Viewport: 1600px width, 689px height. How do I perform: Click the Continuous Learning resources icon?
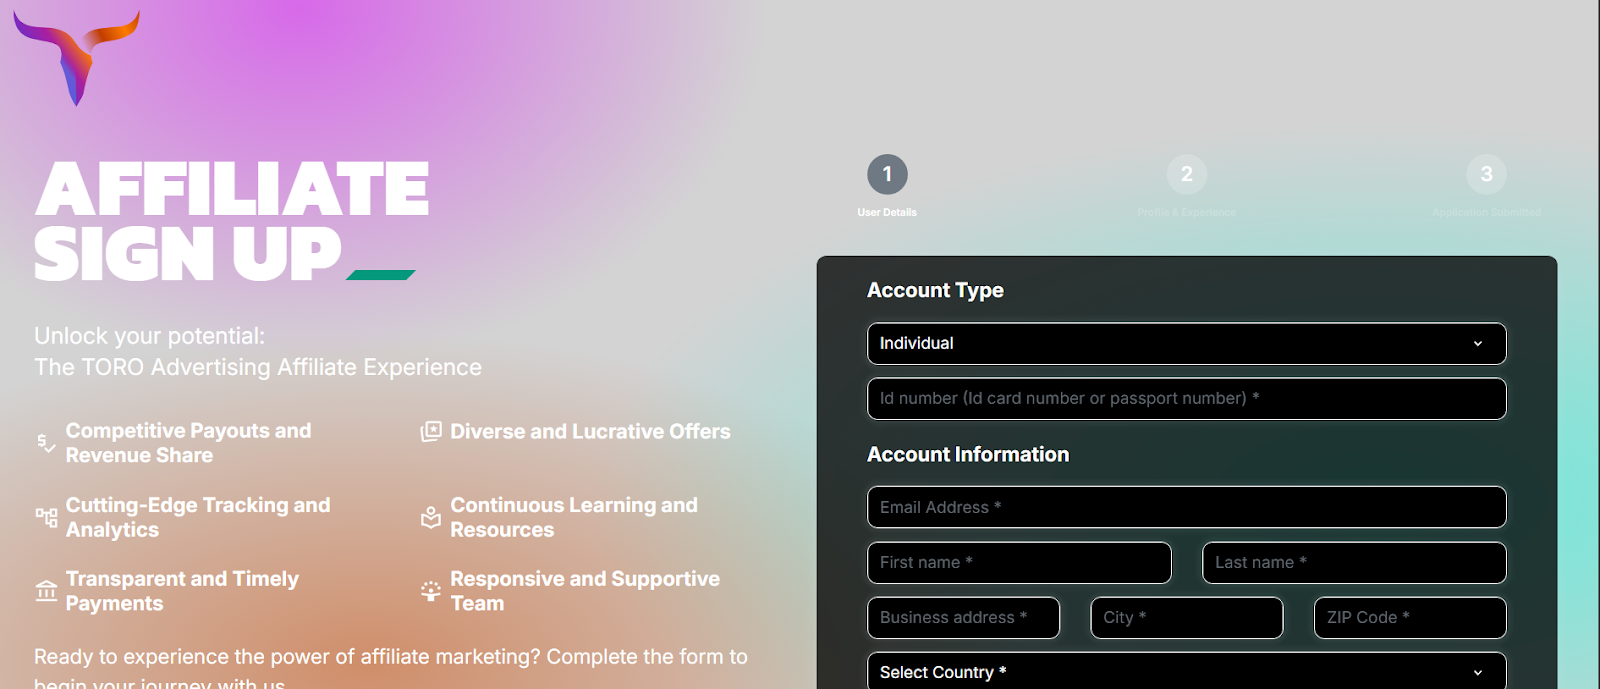pos(431,517)
